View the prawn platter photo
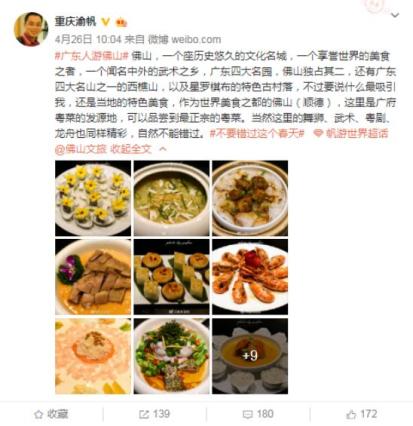This screenshot has height=426, width=413. click(250, 277)
